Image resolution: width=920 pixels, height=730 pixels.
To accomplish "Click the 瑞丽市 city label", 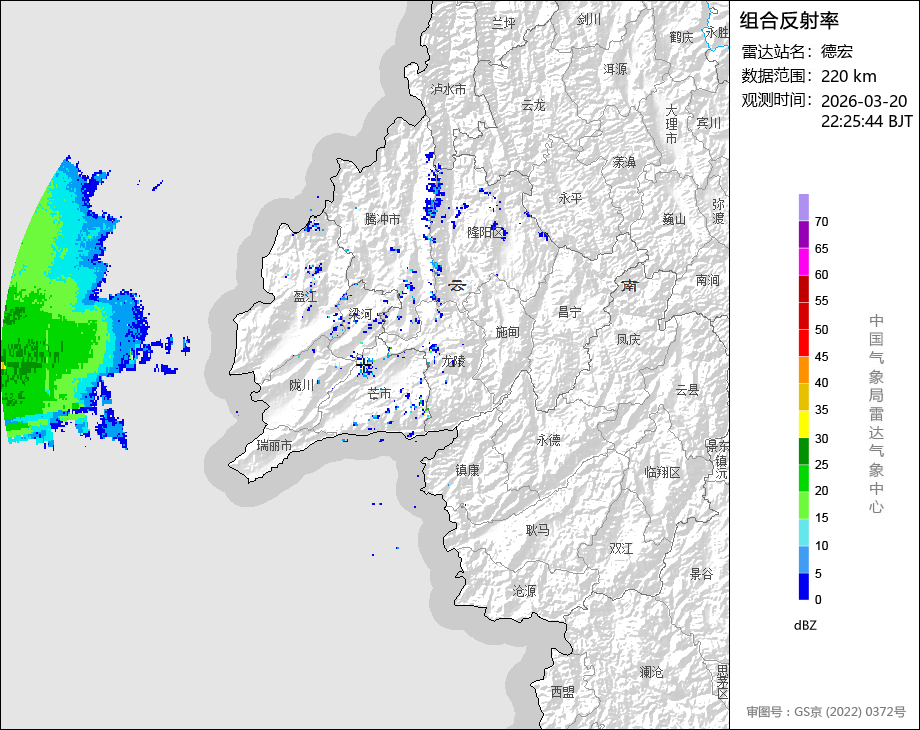I will point(274,444).
